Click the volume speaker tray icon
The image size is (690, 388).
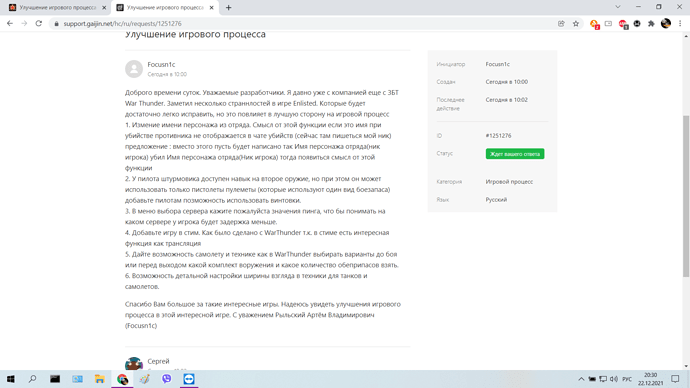coord(614,379)
